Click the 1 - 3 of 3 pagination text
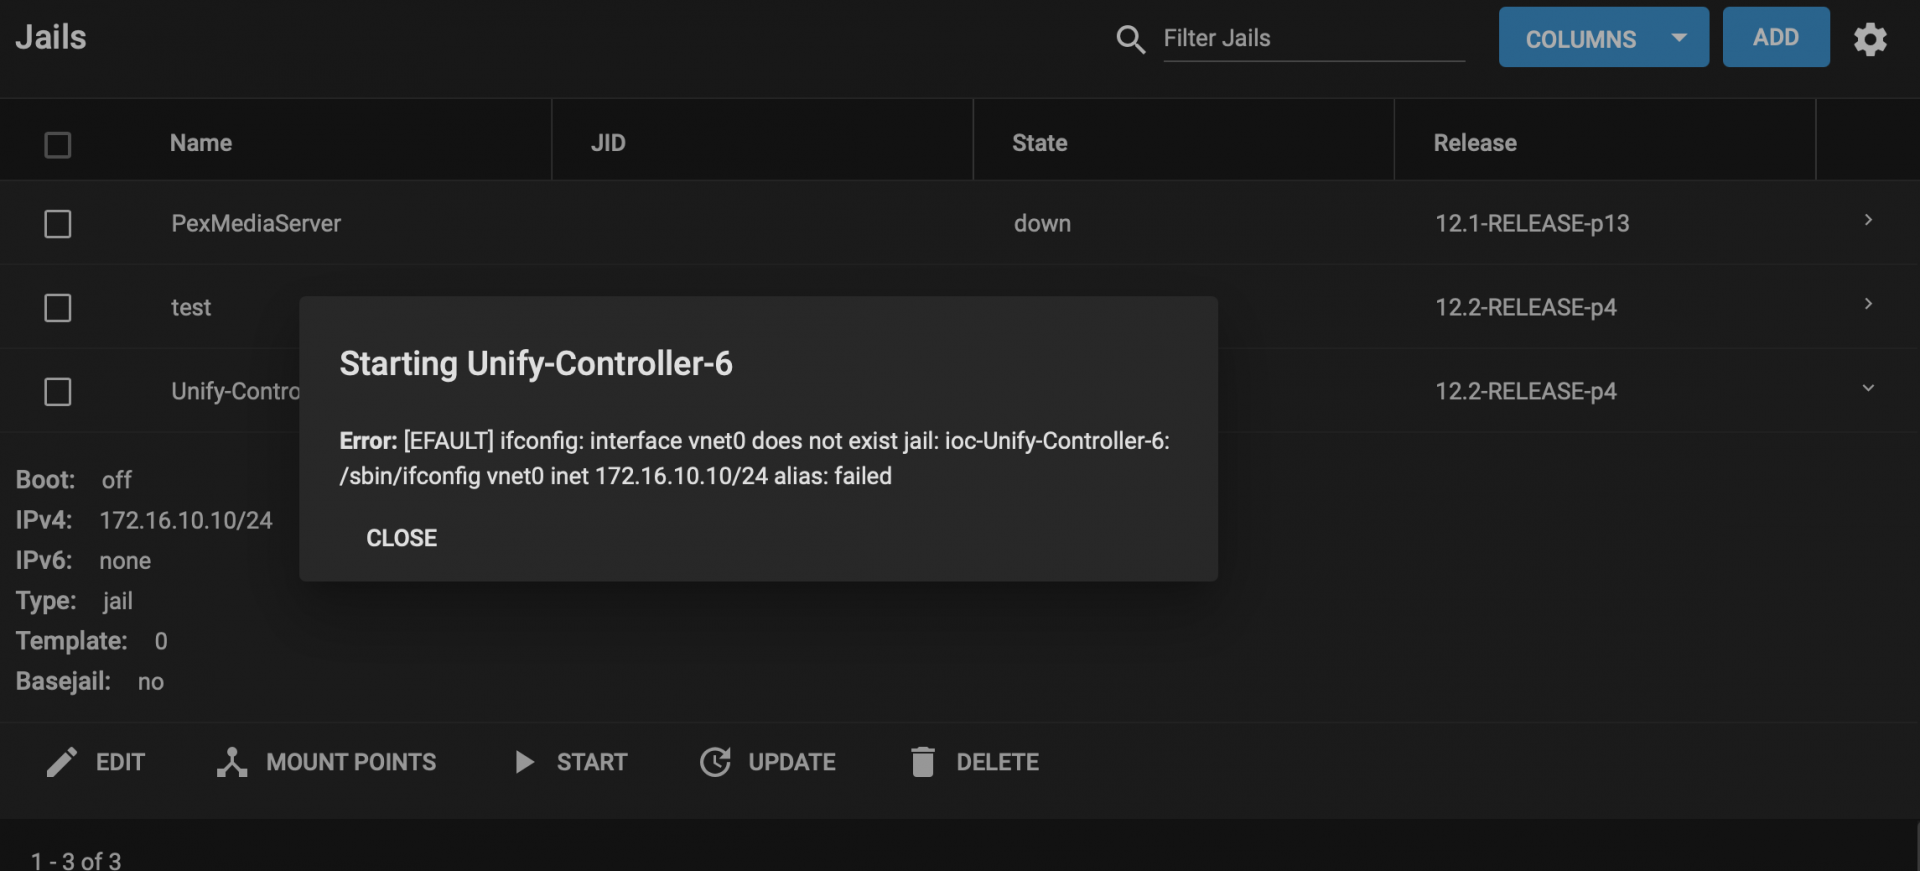This screenshot has width=1920, height=871. pyautogui.click(x=76, y=861)
